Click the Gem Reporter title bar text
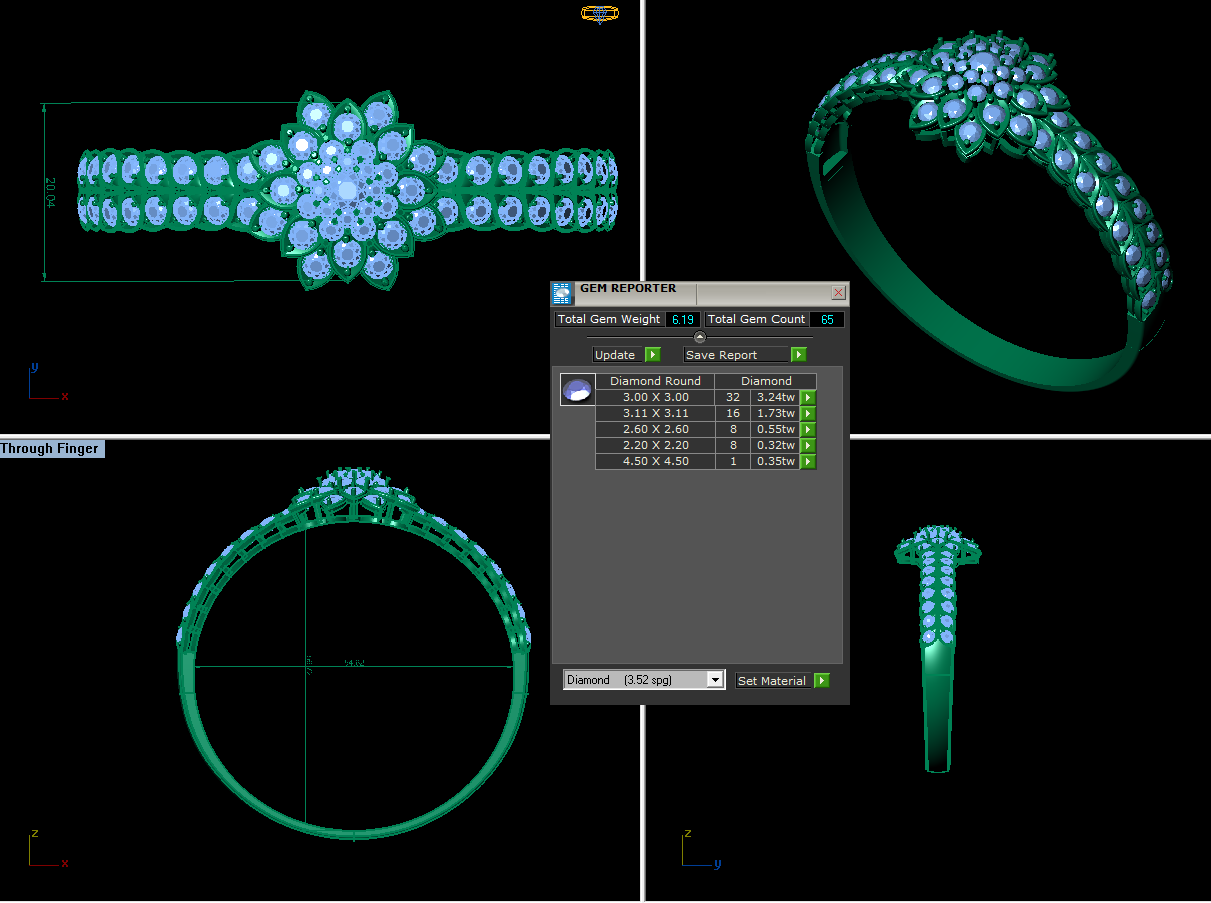1211x903 pixels. click(x=628, y=288)
